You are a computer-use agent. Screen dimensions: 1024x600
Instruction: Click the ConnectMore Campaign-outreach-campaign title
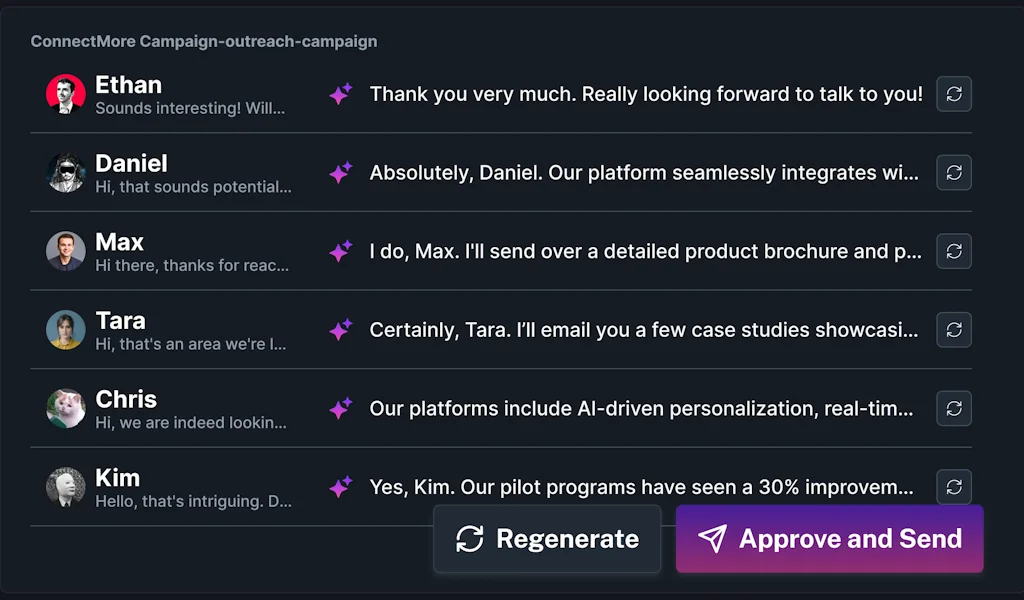pyautogui.click(x=204, y=42)
